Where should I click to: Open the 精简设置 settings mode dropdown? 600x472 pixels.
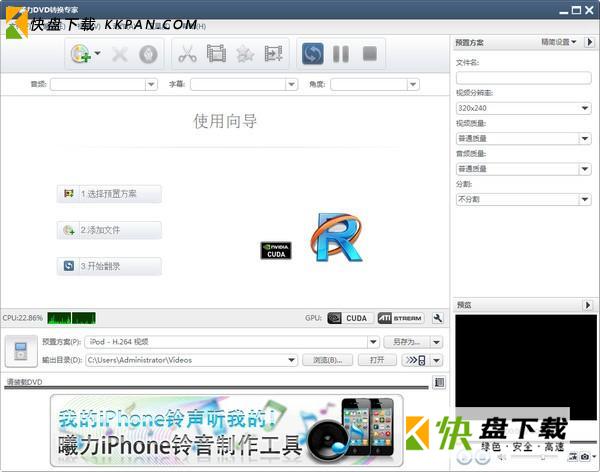(559, 42)
